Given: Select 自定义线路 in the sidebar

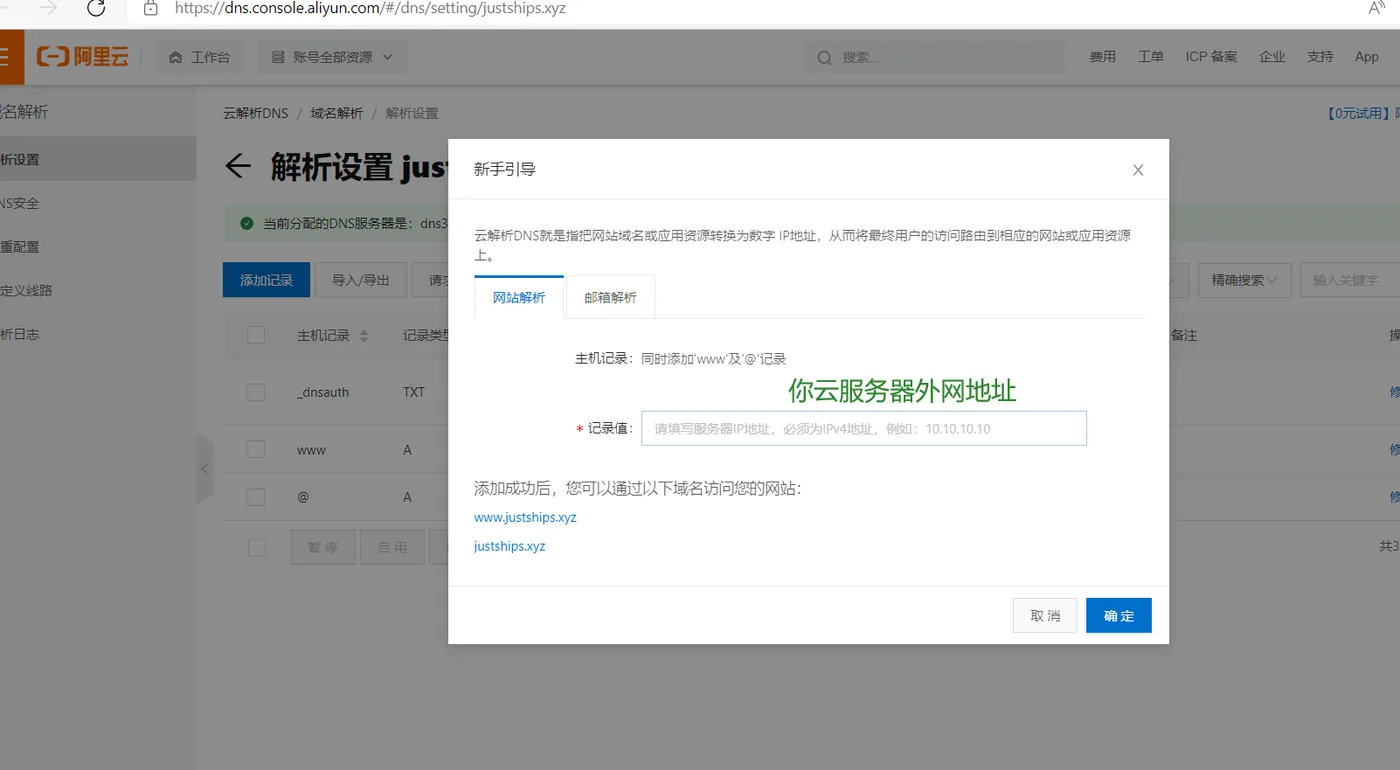Looking at the screenshot, I should (26, 290).
